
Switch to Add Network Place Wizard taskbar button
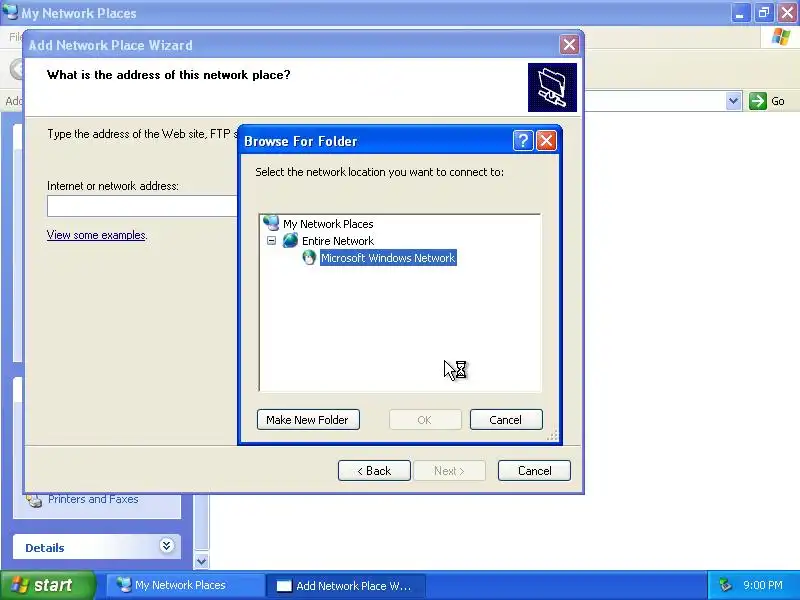[x=344, y=586]
